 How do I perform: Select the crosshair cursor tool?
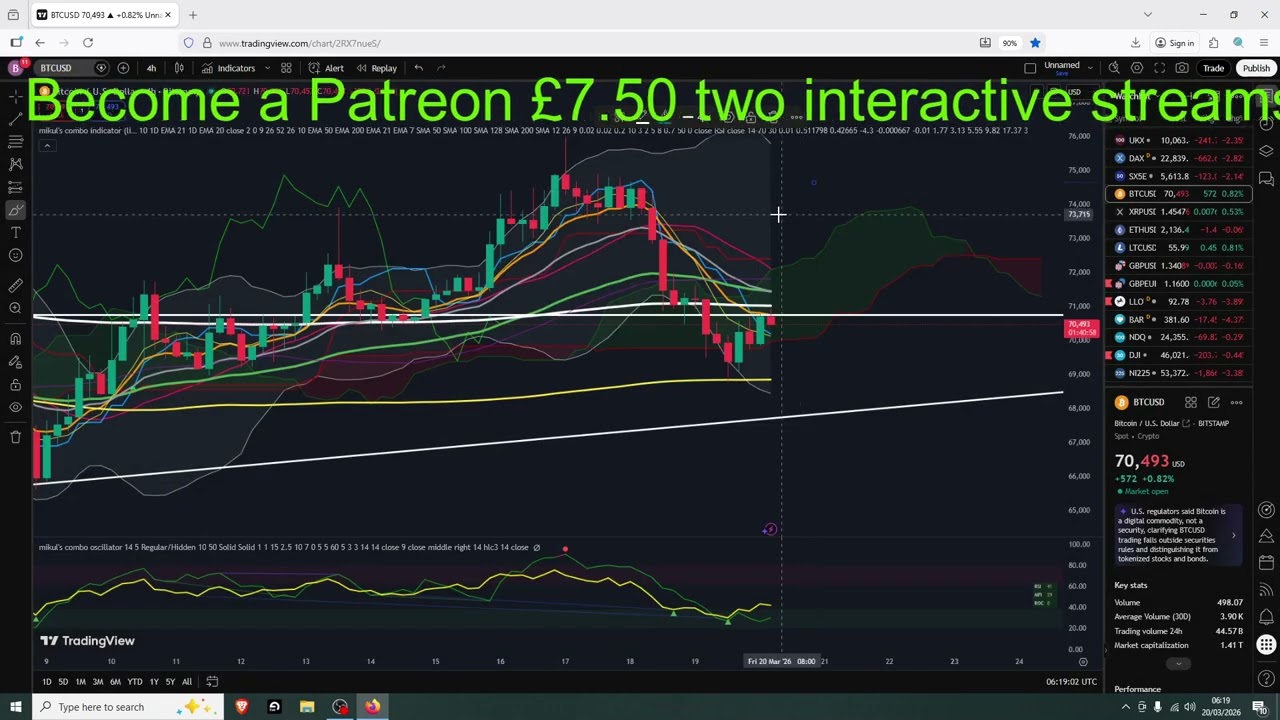point(15,96)
